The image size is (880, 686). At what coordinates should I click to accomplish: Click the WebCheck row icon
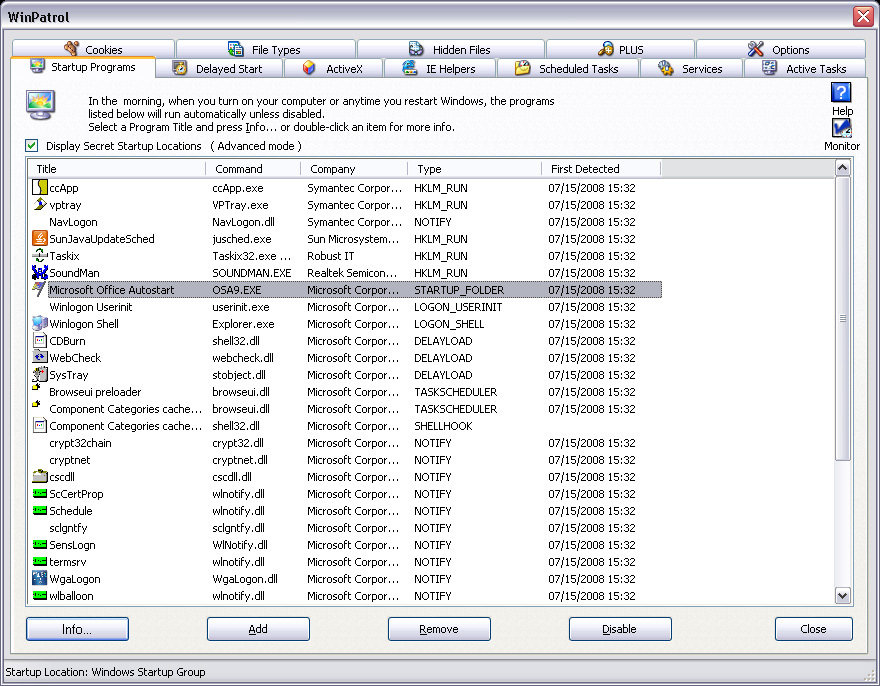coord(39,357)
